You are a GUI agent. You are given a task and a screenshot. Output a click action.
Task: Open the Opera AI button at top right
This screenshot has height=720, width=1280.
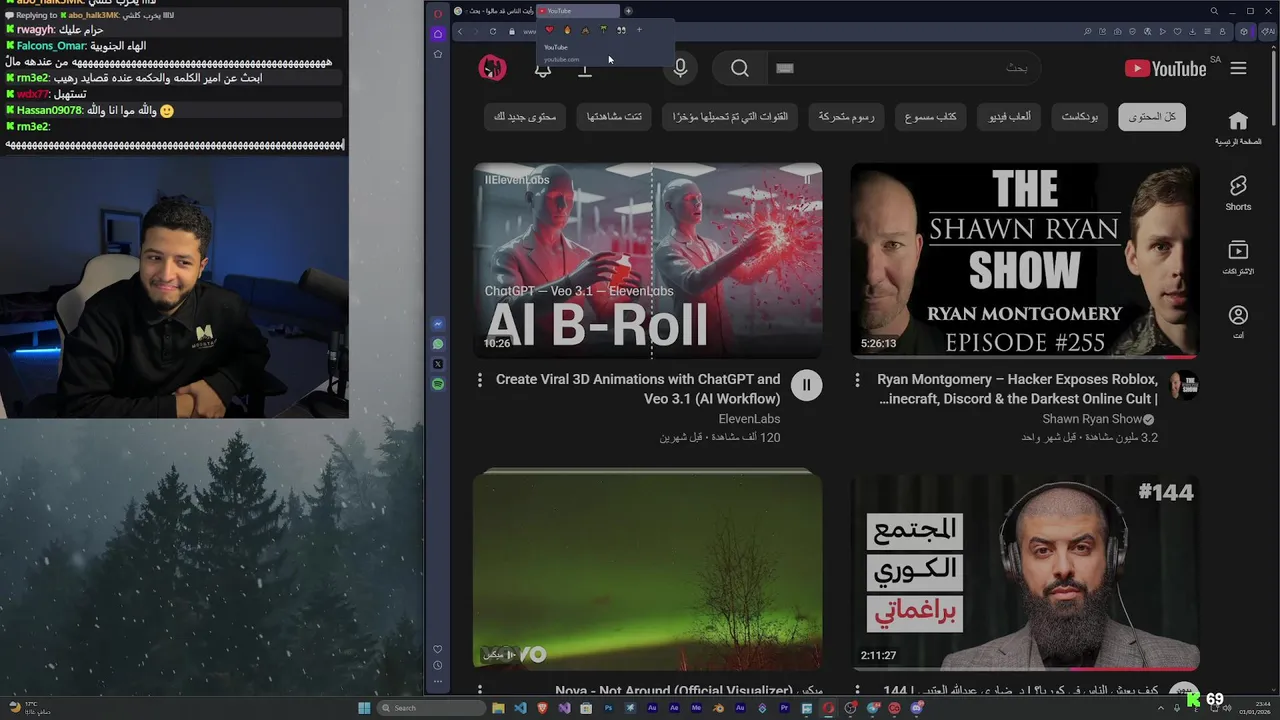point(1268,31)
